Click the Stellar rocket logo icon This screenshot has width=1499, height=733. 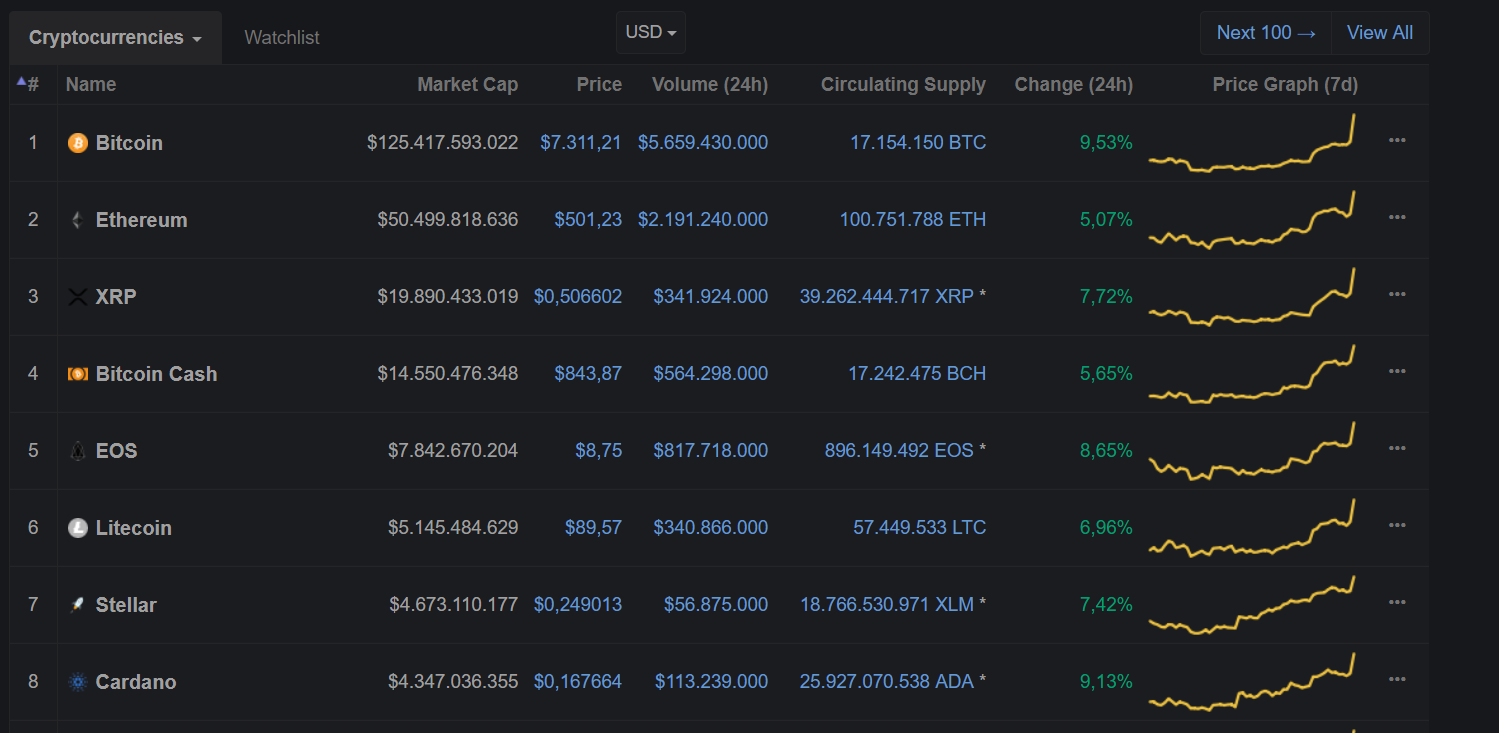(x=77, y=605)
